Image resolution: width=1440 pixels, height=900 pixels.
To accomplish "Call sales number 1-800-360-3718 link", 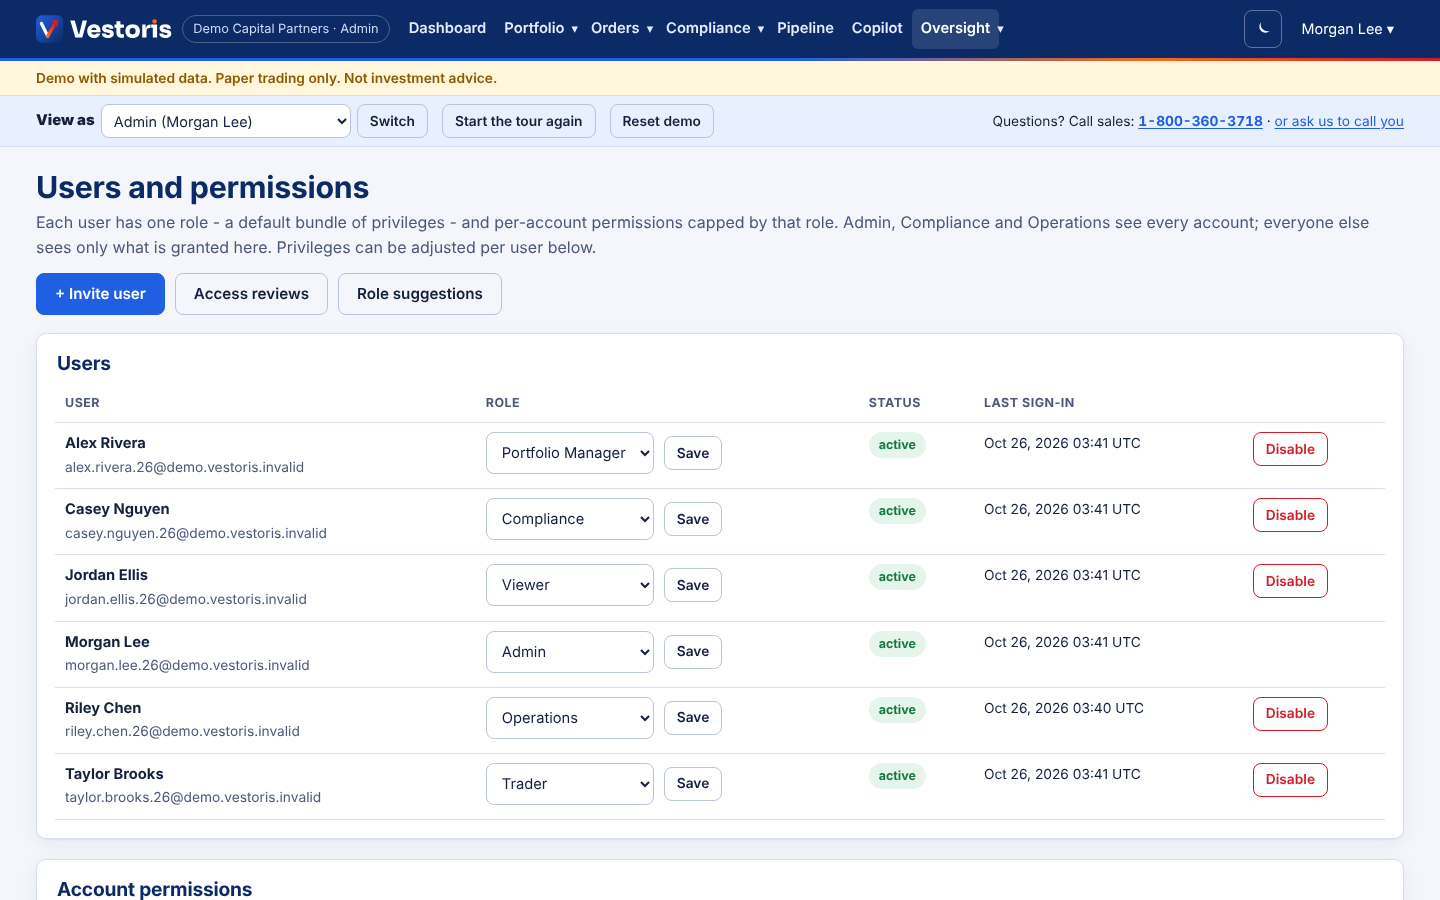I will 1200,121.
